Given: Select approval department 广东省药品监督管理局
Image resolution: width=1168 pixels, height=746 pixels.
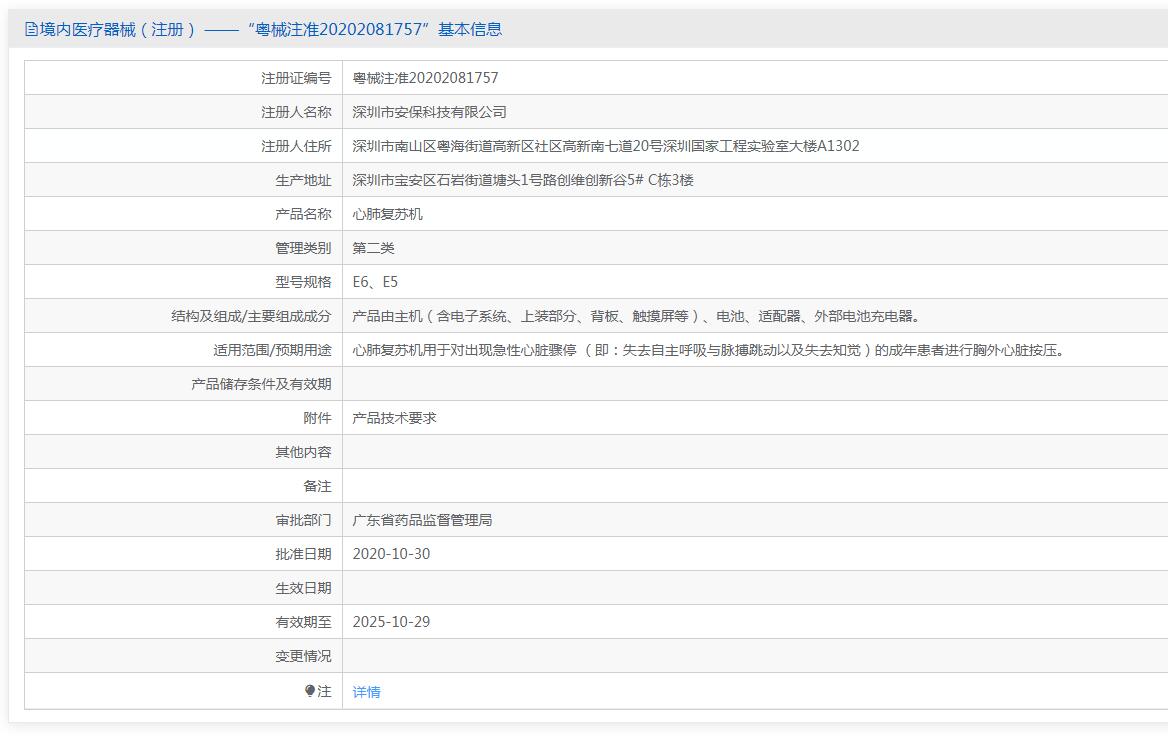Looking at the screenshot, I should pos(422,520).
